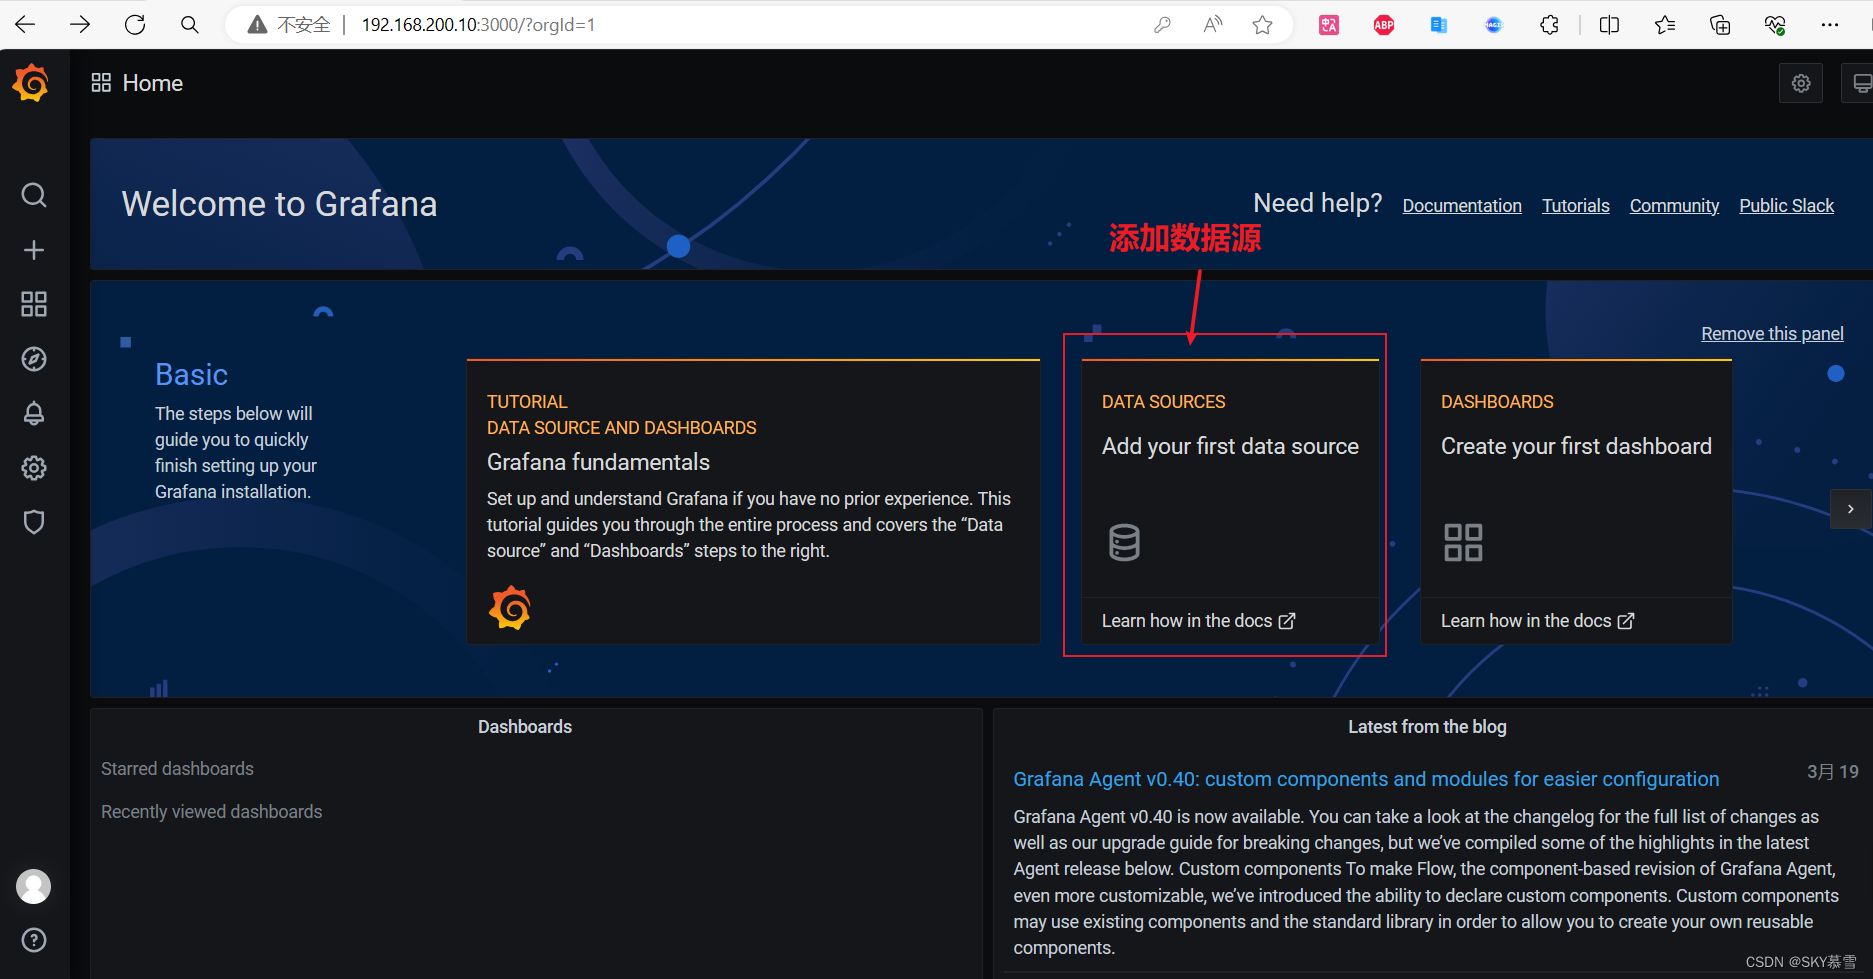Click the Grafana logo in sidebar
Screen dimensions: 1873x979
point(31,83)
